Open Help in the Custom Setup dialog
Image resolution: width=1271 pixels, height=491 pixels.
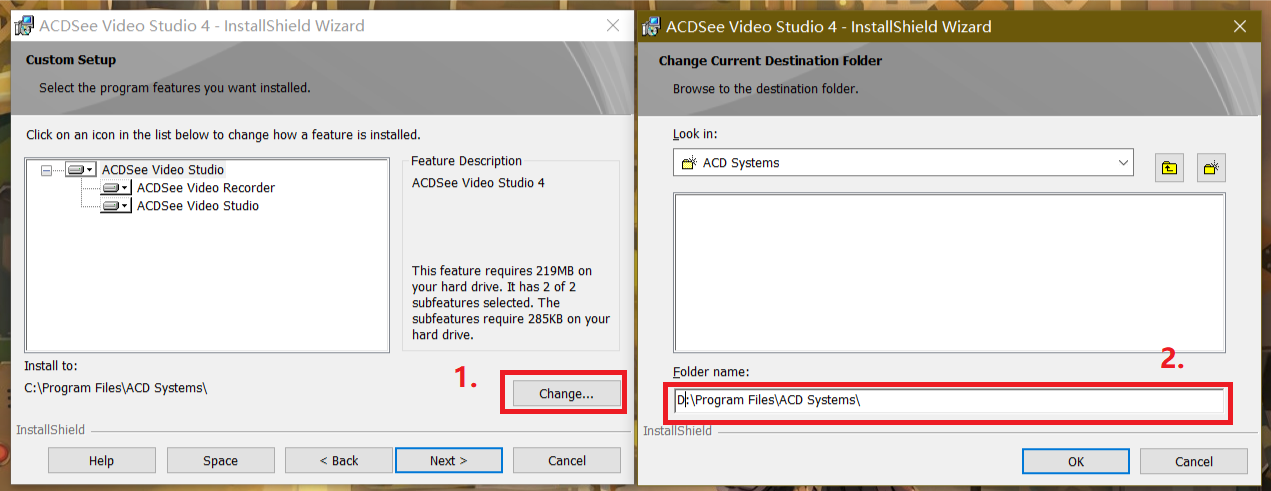(x=101, y=461)
